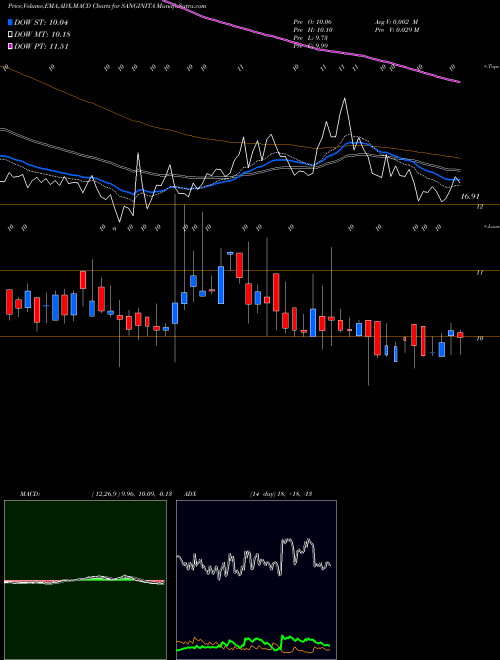500x660 pixels.
Task: Click the ADX (14 day) values text
Action: point(280,494)
